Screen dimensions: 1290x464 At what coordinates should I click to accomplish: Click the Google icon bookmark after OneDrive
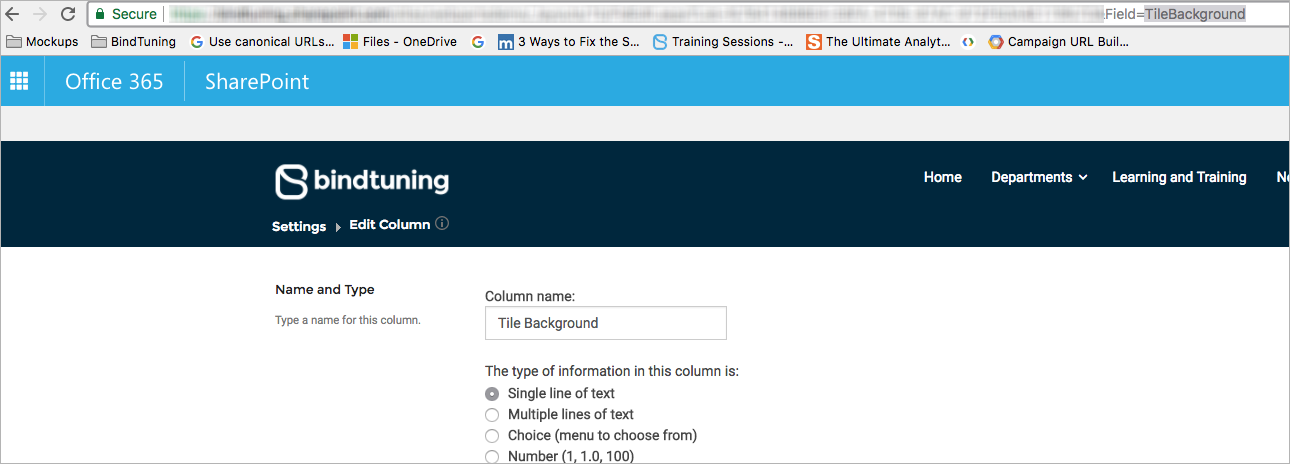478,42
